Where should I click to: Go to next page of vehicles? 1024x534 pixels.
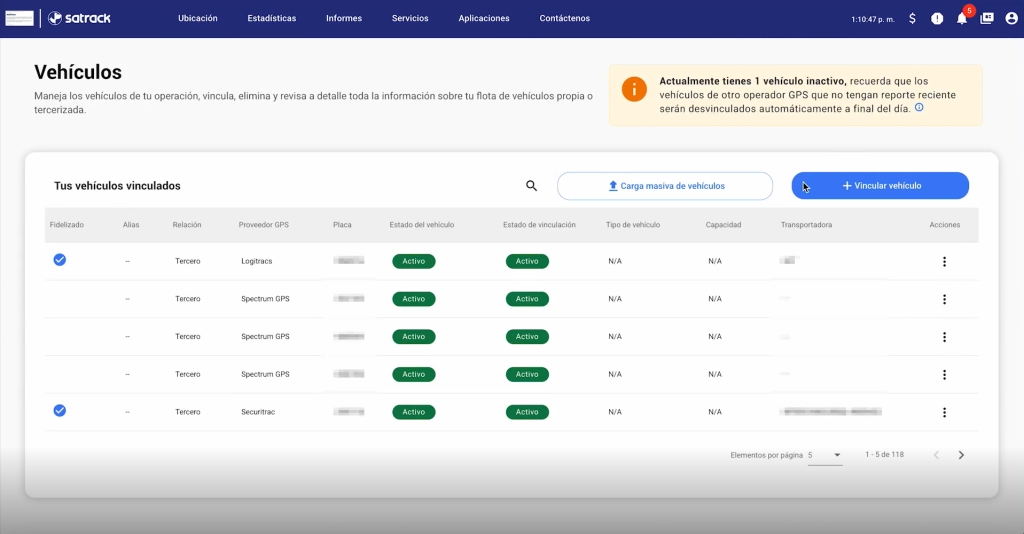pos(961,455)
